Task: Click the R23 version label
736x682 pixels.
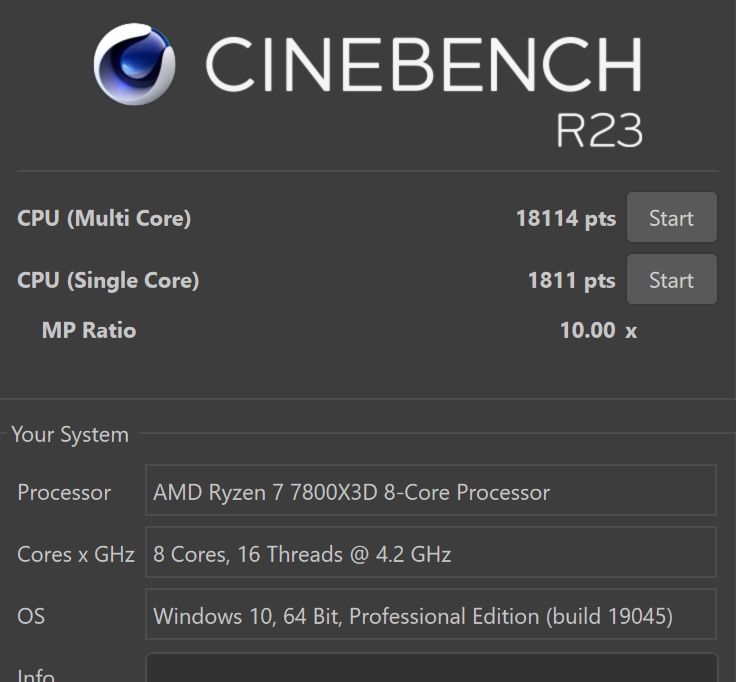Action: pos(599,130)
